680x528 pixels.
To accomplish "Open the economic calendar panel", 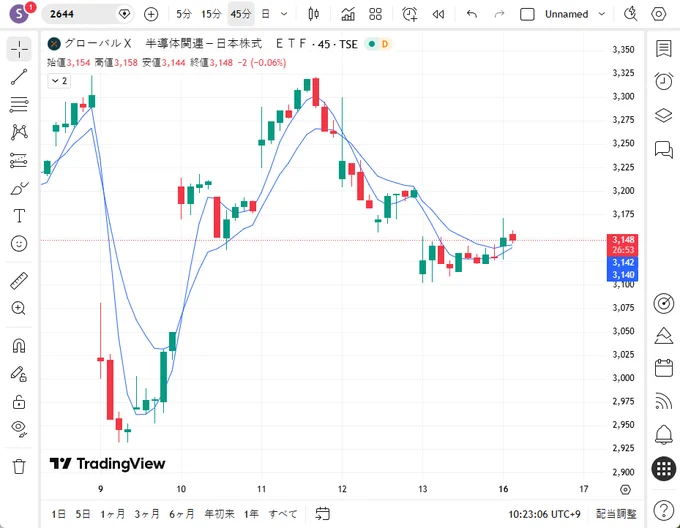I will coord(664,368).
